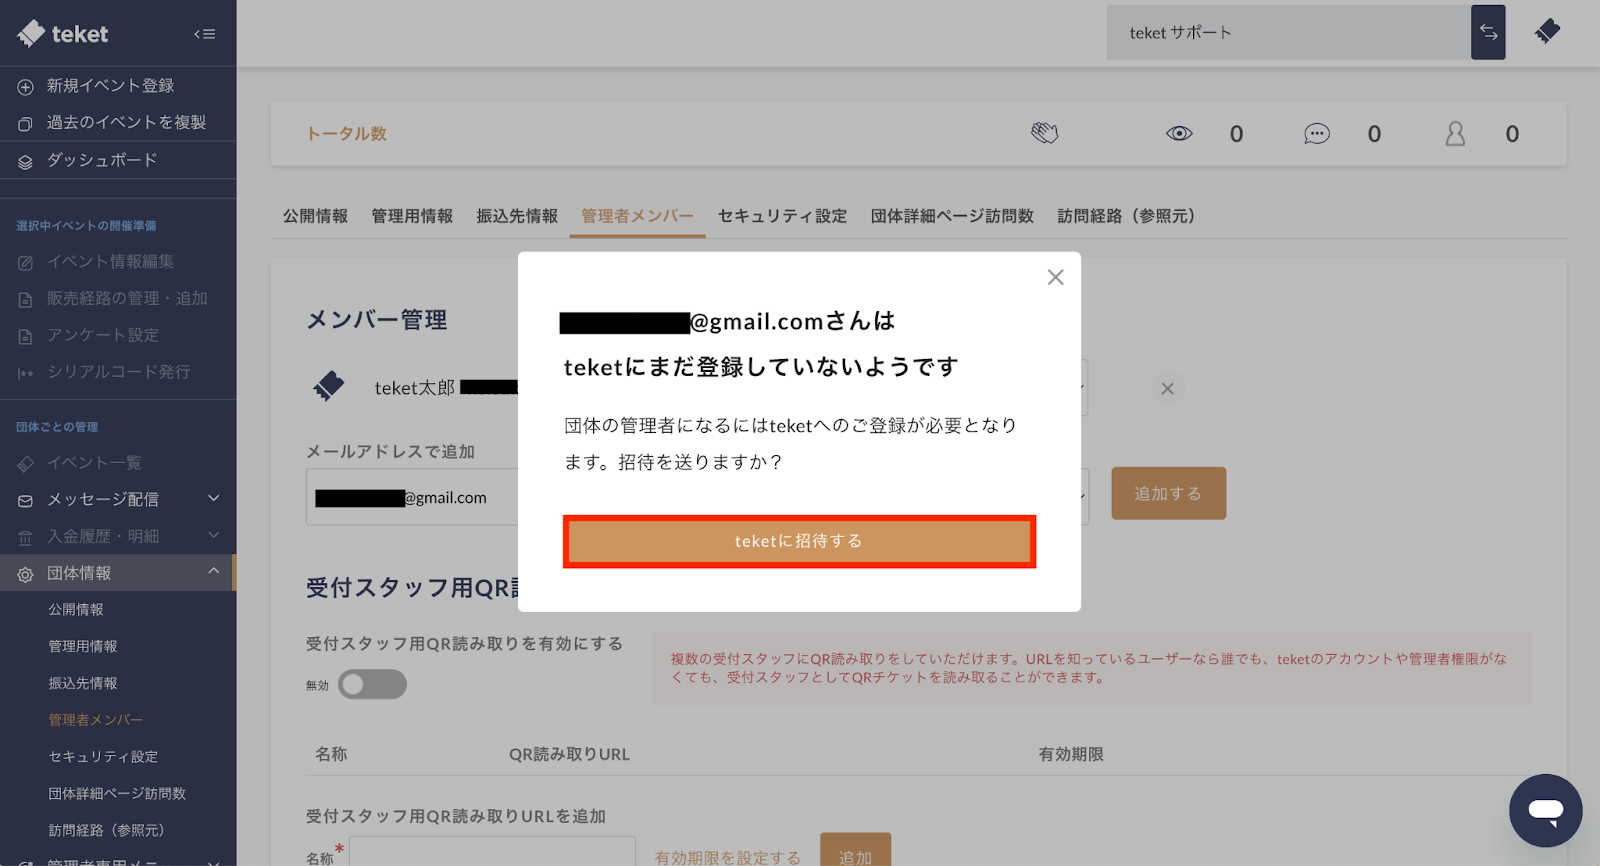Screen dimensions: 1600x866
Task: Click the メンバー管理 heading
Action: (376, 320)
